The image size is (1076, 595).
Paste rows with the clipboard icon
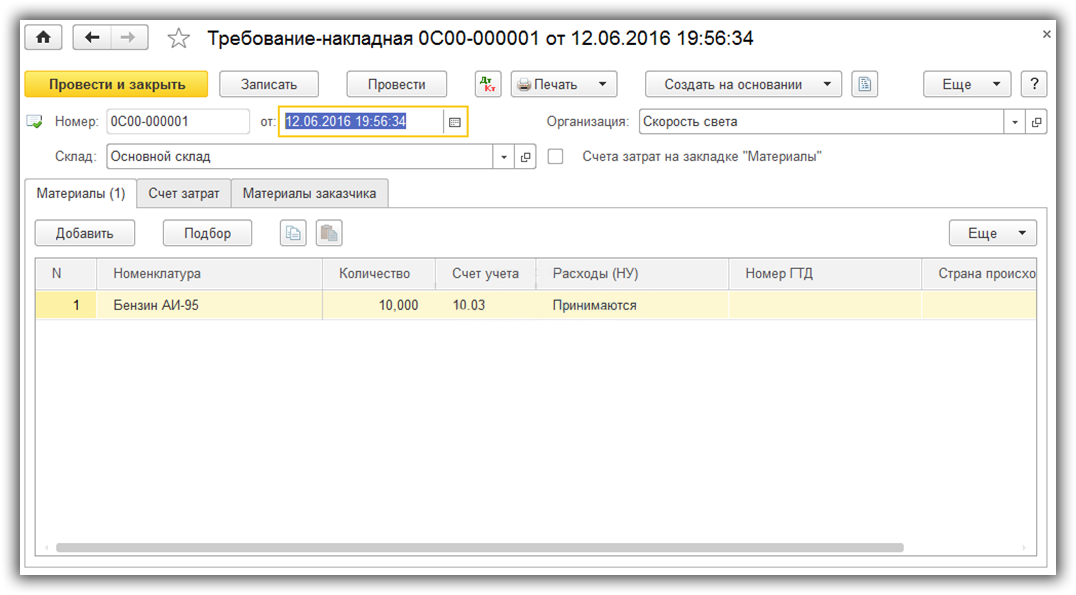329,233
